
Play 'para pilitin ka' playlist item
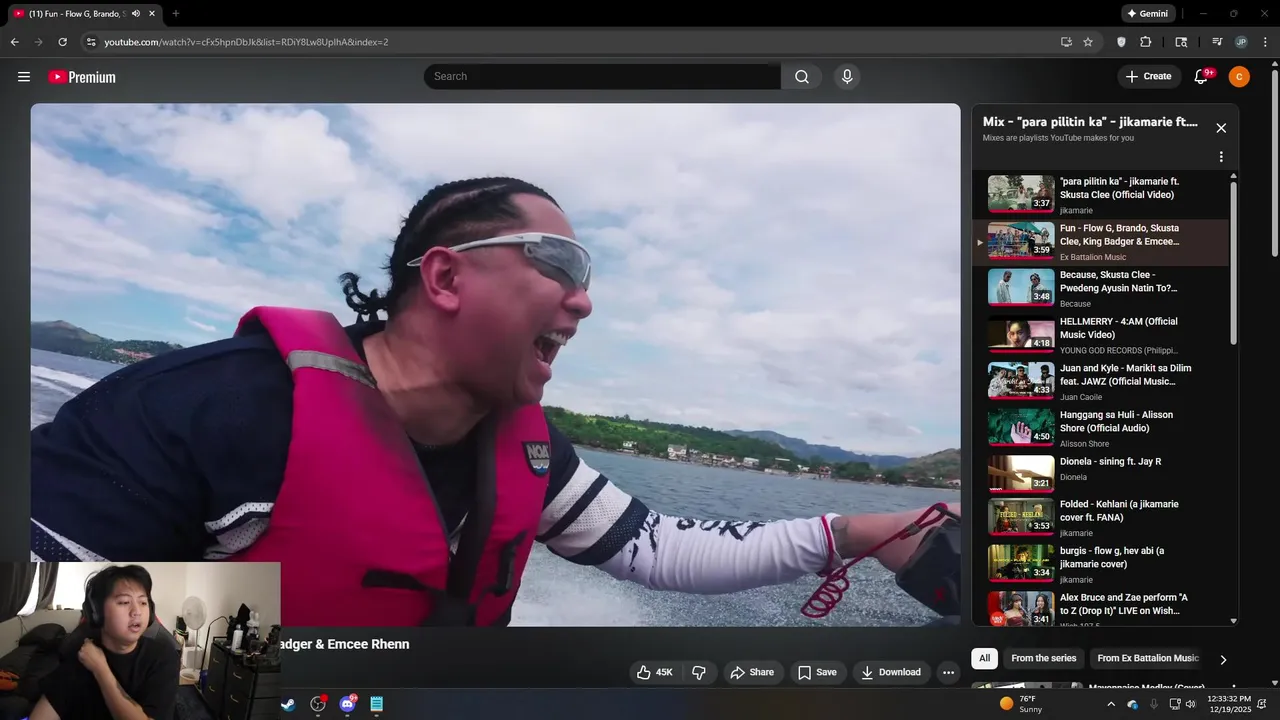[x=1100, y=195]
